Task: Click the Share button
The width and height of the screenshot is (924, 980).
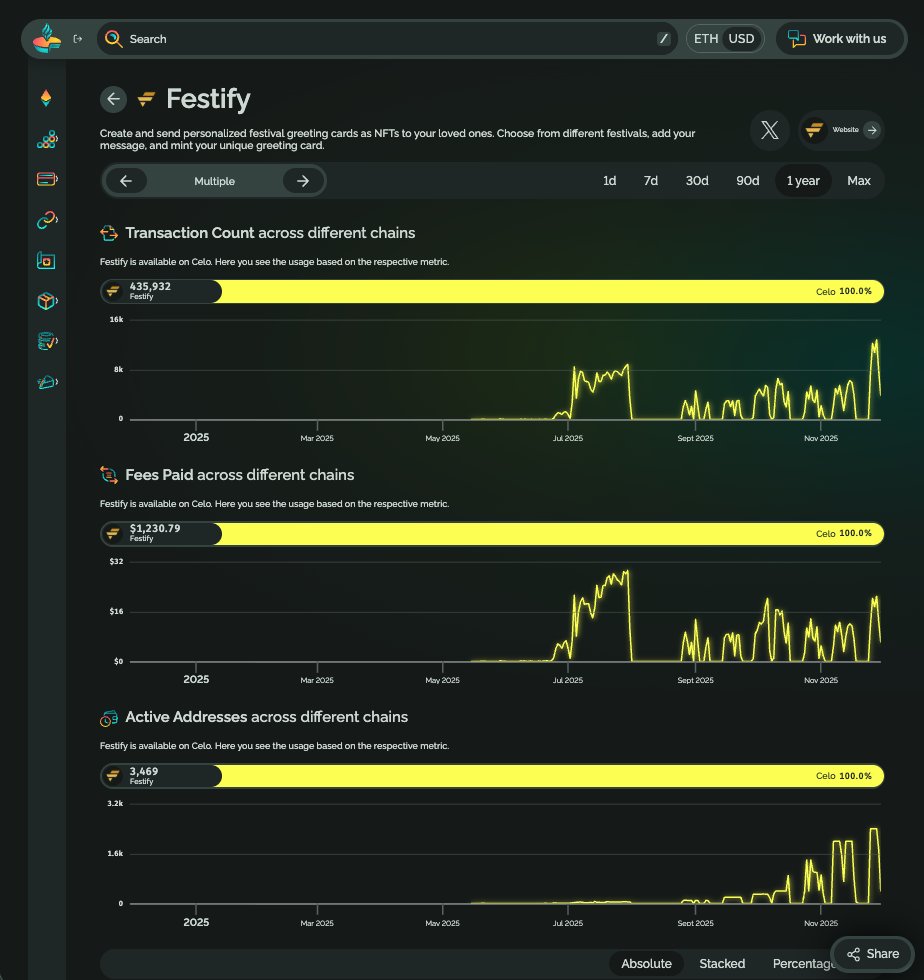Action: point(873,954)
